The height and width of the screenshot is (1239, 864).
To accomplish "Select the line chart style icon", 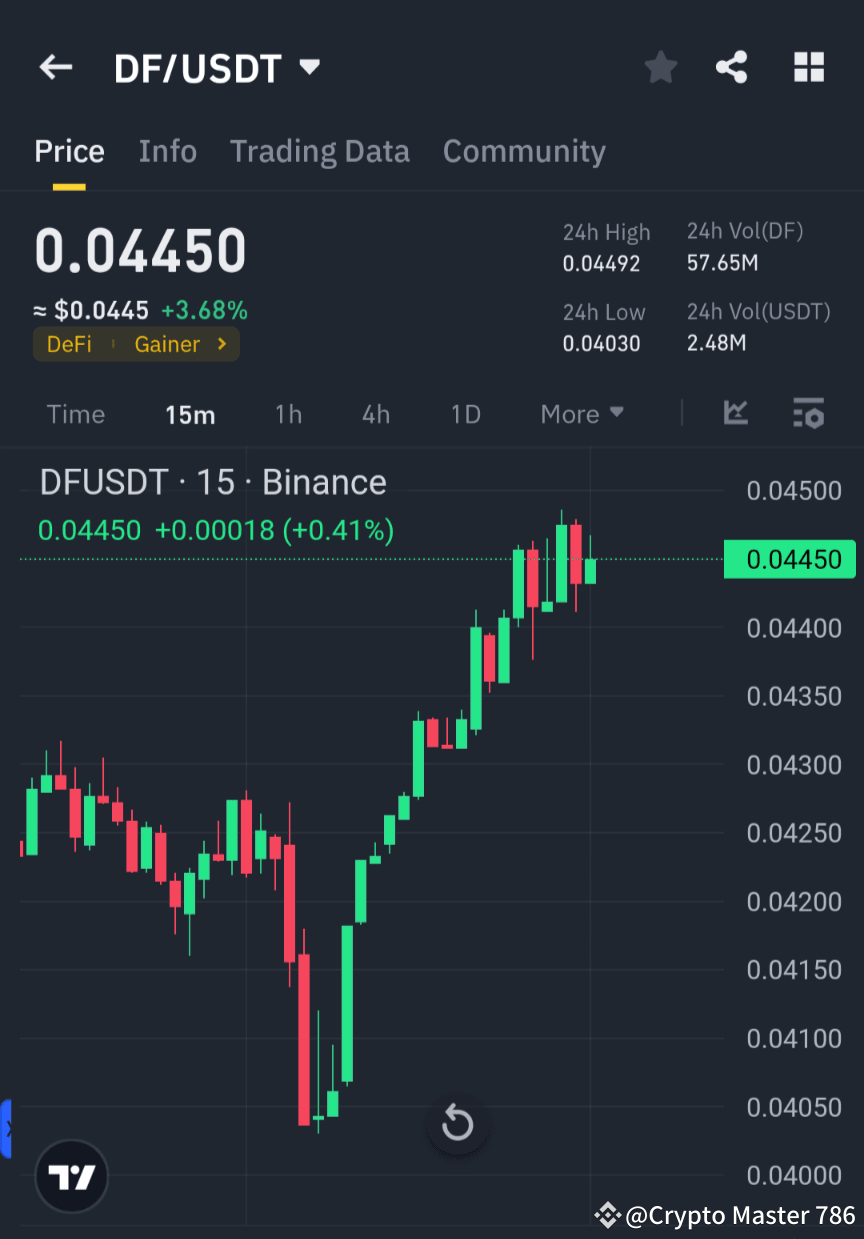I will coord(736,413).
